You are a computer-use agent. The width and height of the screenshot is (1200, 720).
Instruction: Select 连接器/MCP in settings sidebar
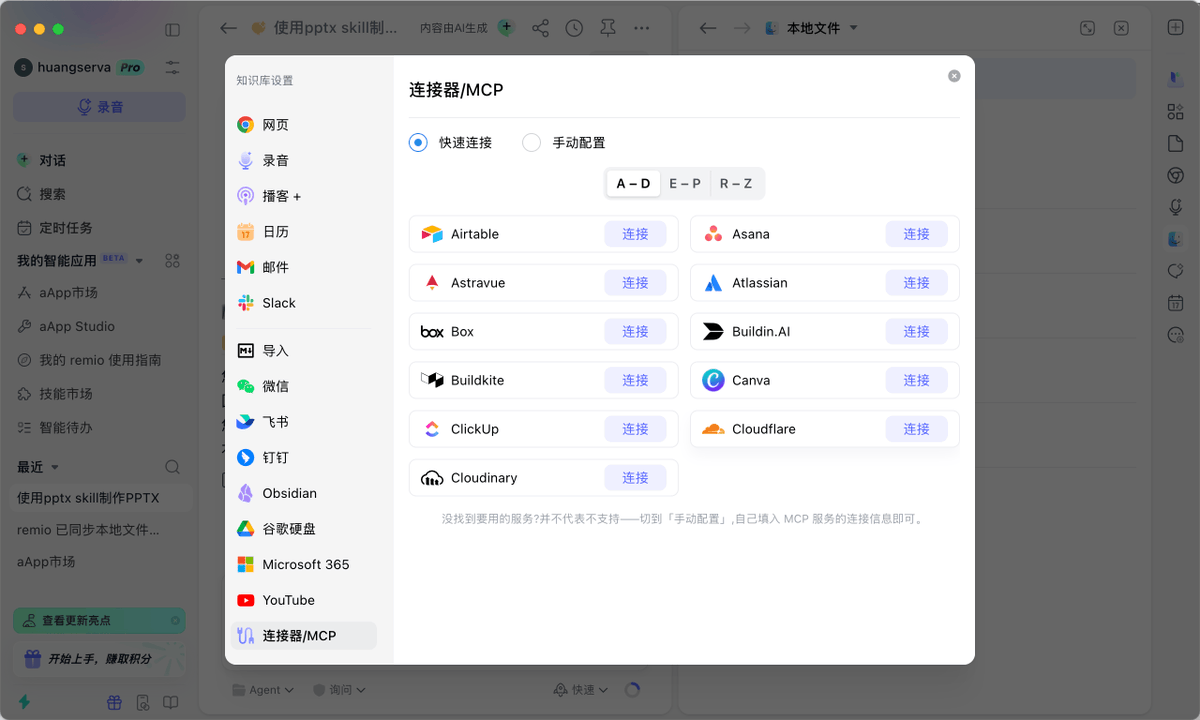[304, 636]
